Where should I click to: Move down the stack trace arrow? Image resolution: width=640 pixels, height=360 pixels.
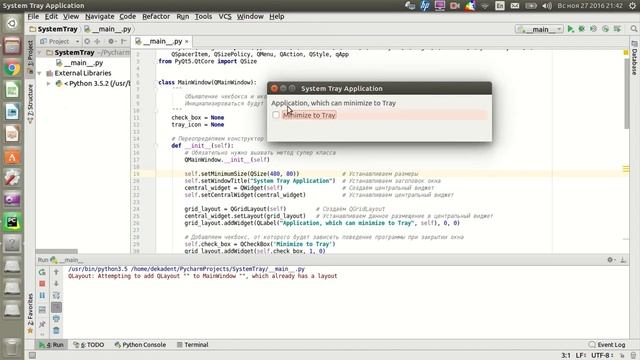tap(56, 283)
